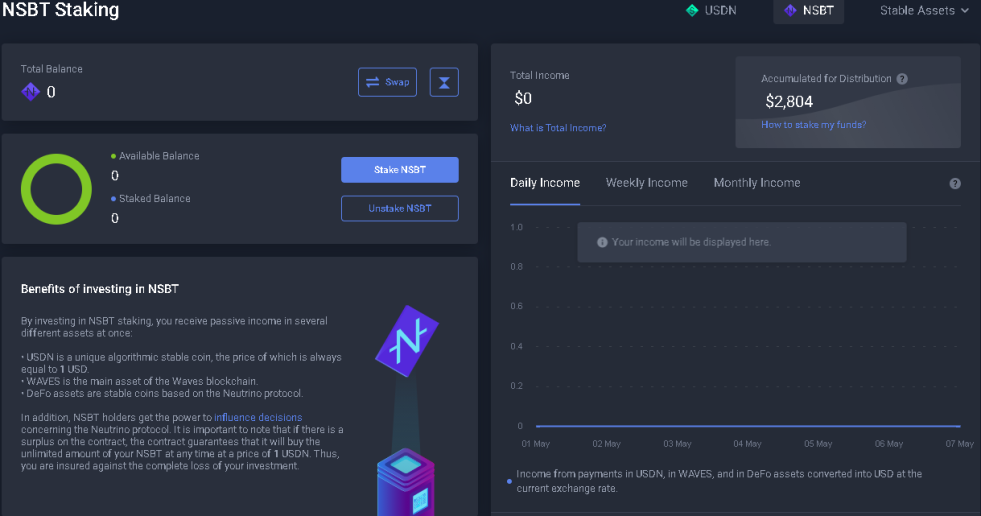Select the Daily Income tab
This screenshot has width=981, height=516.
(544, 183)
